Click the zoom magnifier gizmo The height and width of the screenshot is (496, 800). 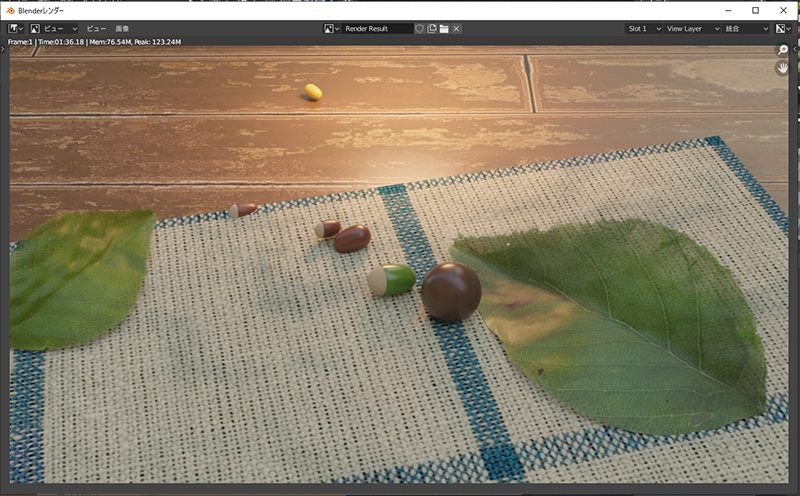pyautogui.click(x=782, y=50)
